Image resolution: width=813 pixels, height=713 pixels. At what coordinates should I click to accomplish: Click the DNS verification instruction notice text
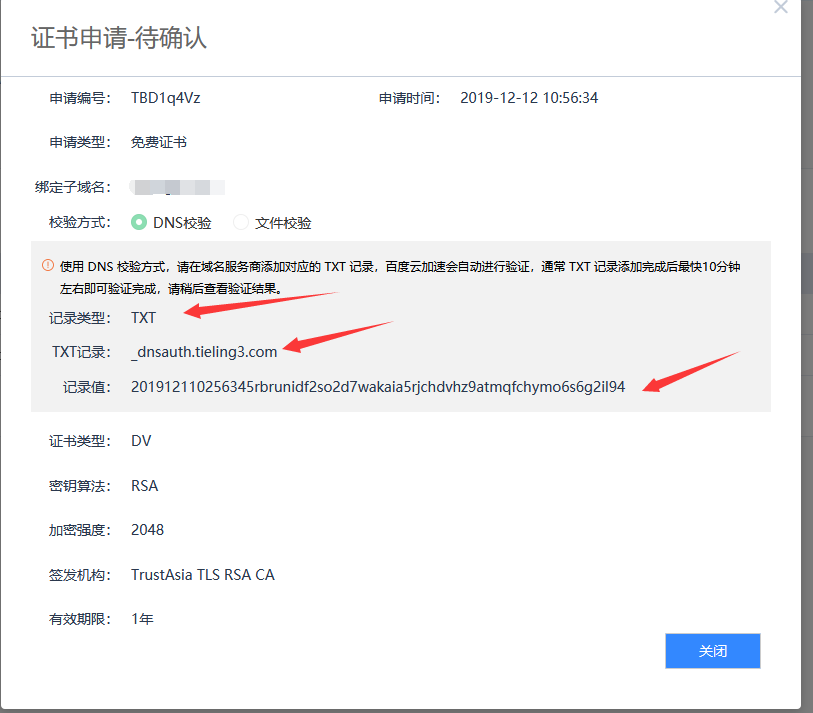coord(400,267)
